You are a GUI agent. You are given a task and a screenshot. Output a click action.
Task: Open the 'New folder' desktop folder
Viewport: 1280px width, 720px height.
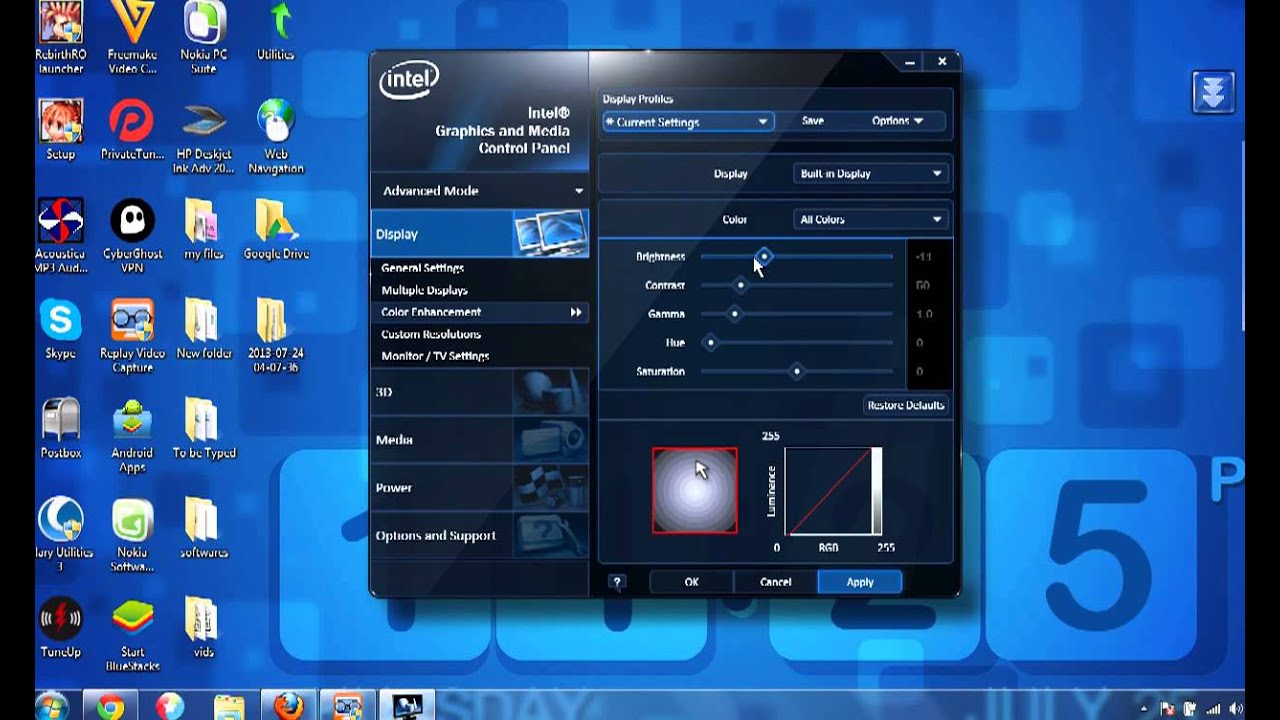click(x=204, y=329)
